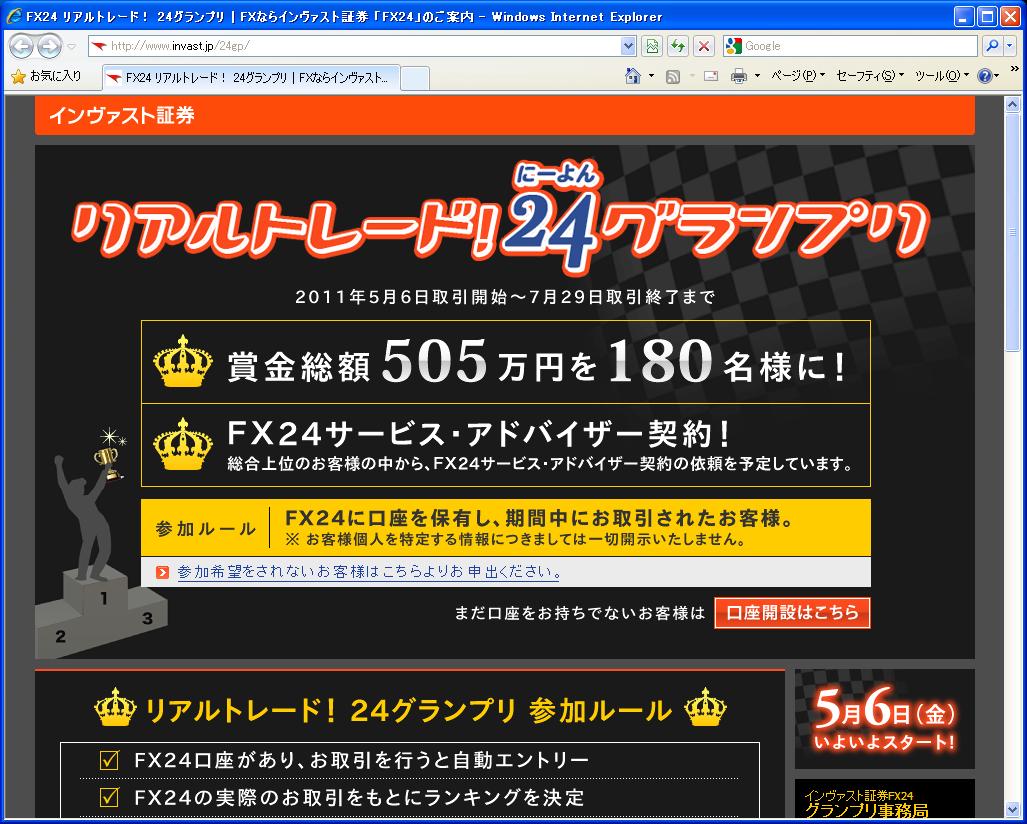1027x824 pixels.
Task: Click the search magnifier button
Action: pos(989,46)
